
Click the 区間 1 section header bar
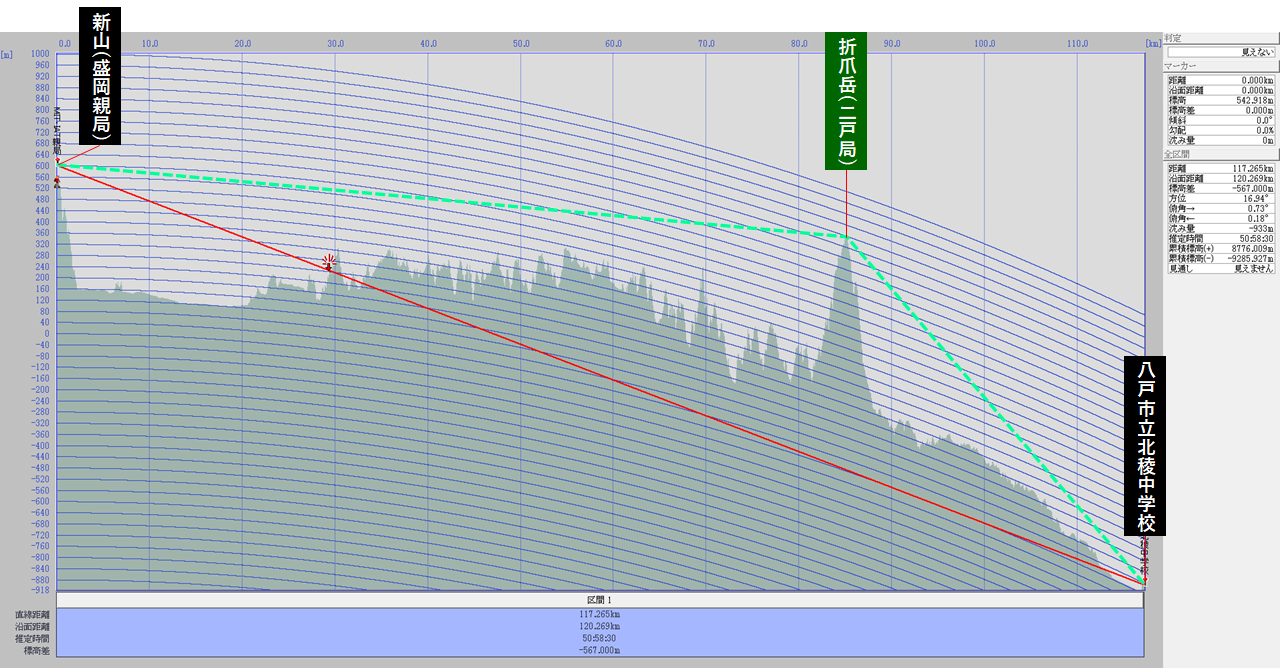click(600, 599)
